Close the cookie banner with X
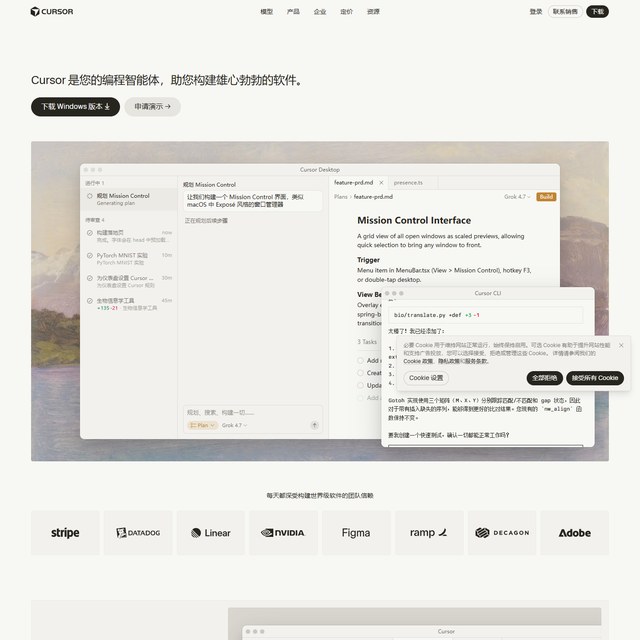This screenshot has height=640, width=640. (621, 345)
